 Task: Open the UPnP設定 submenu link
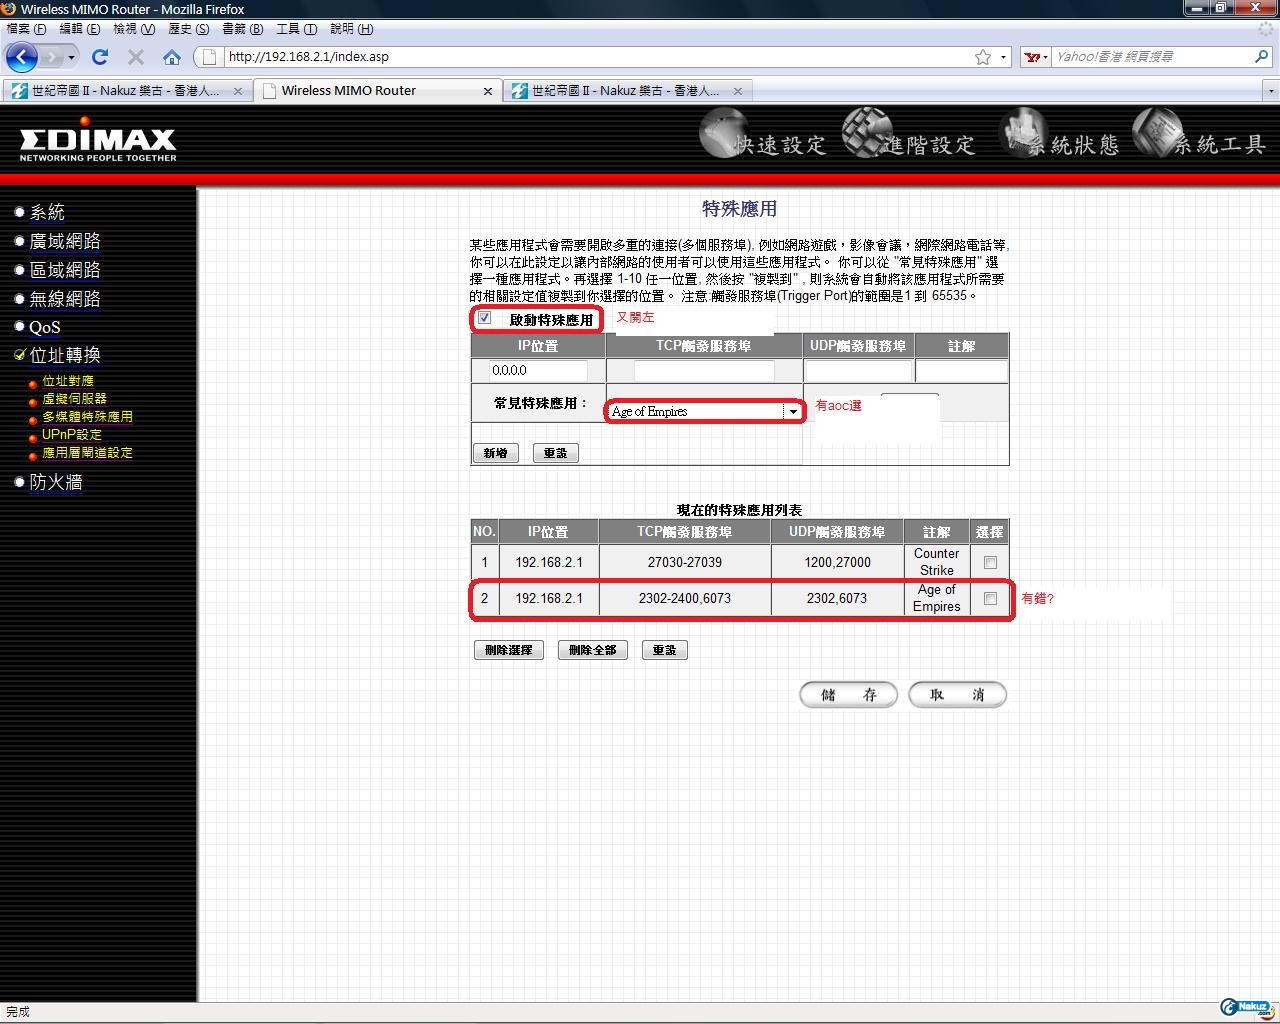pos(72,435)
